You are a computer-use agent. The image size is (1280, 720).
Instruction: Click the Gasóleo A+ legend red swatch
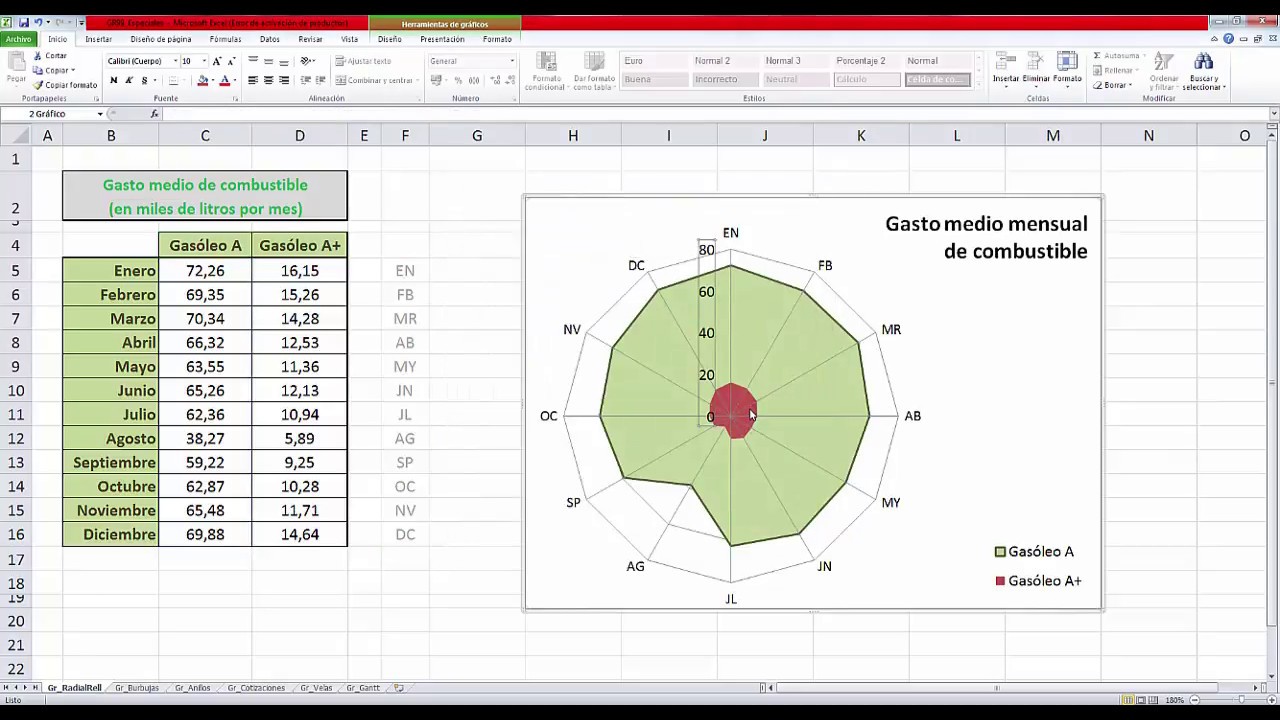[1000, 581]
